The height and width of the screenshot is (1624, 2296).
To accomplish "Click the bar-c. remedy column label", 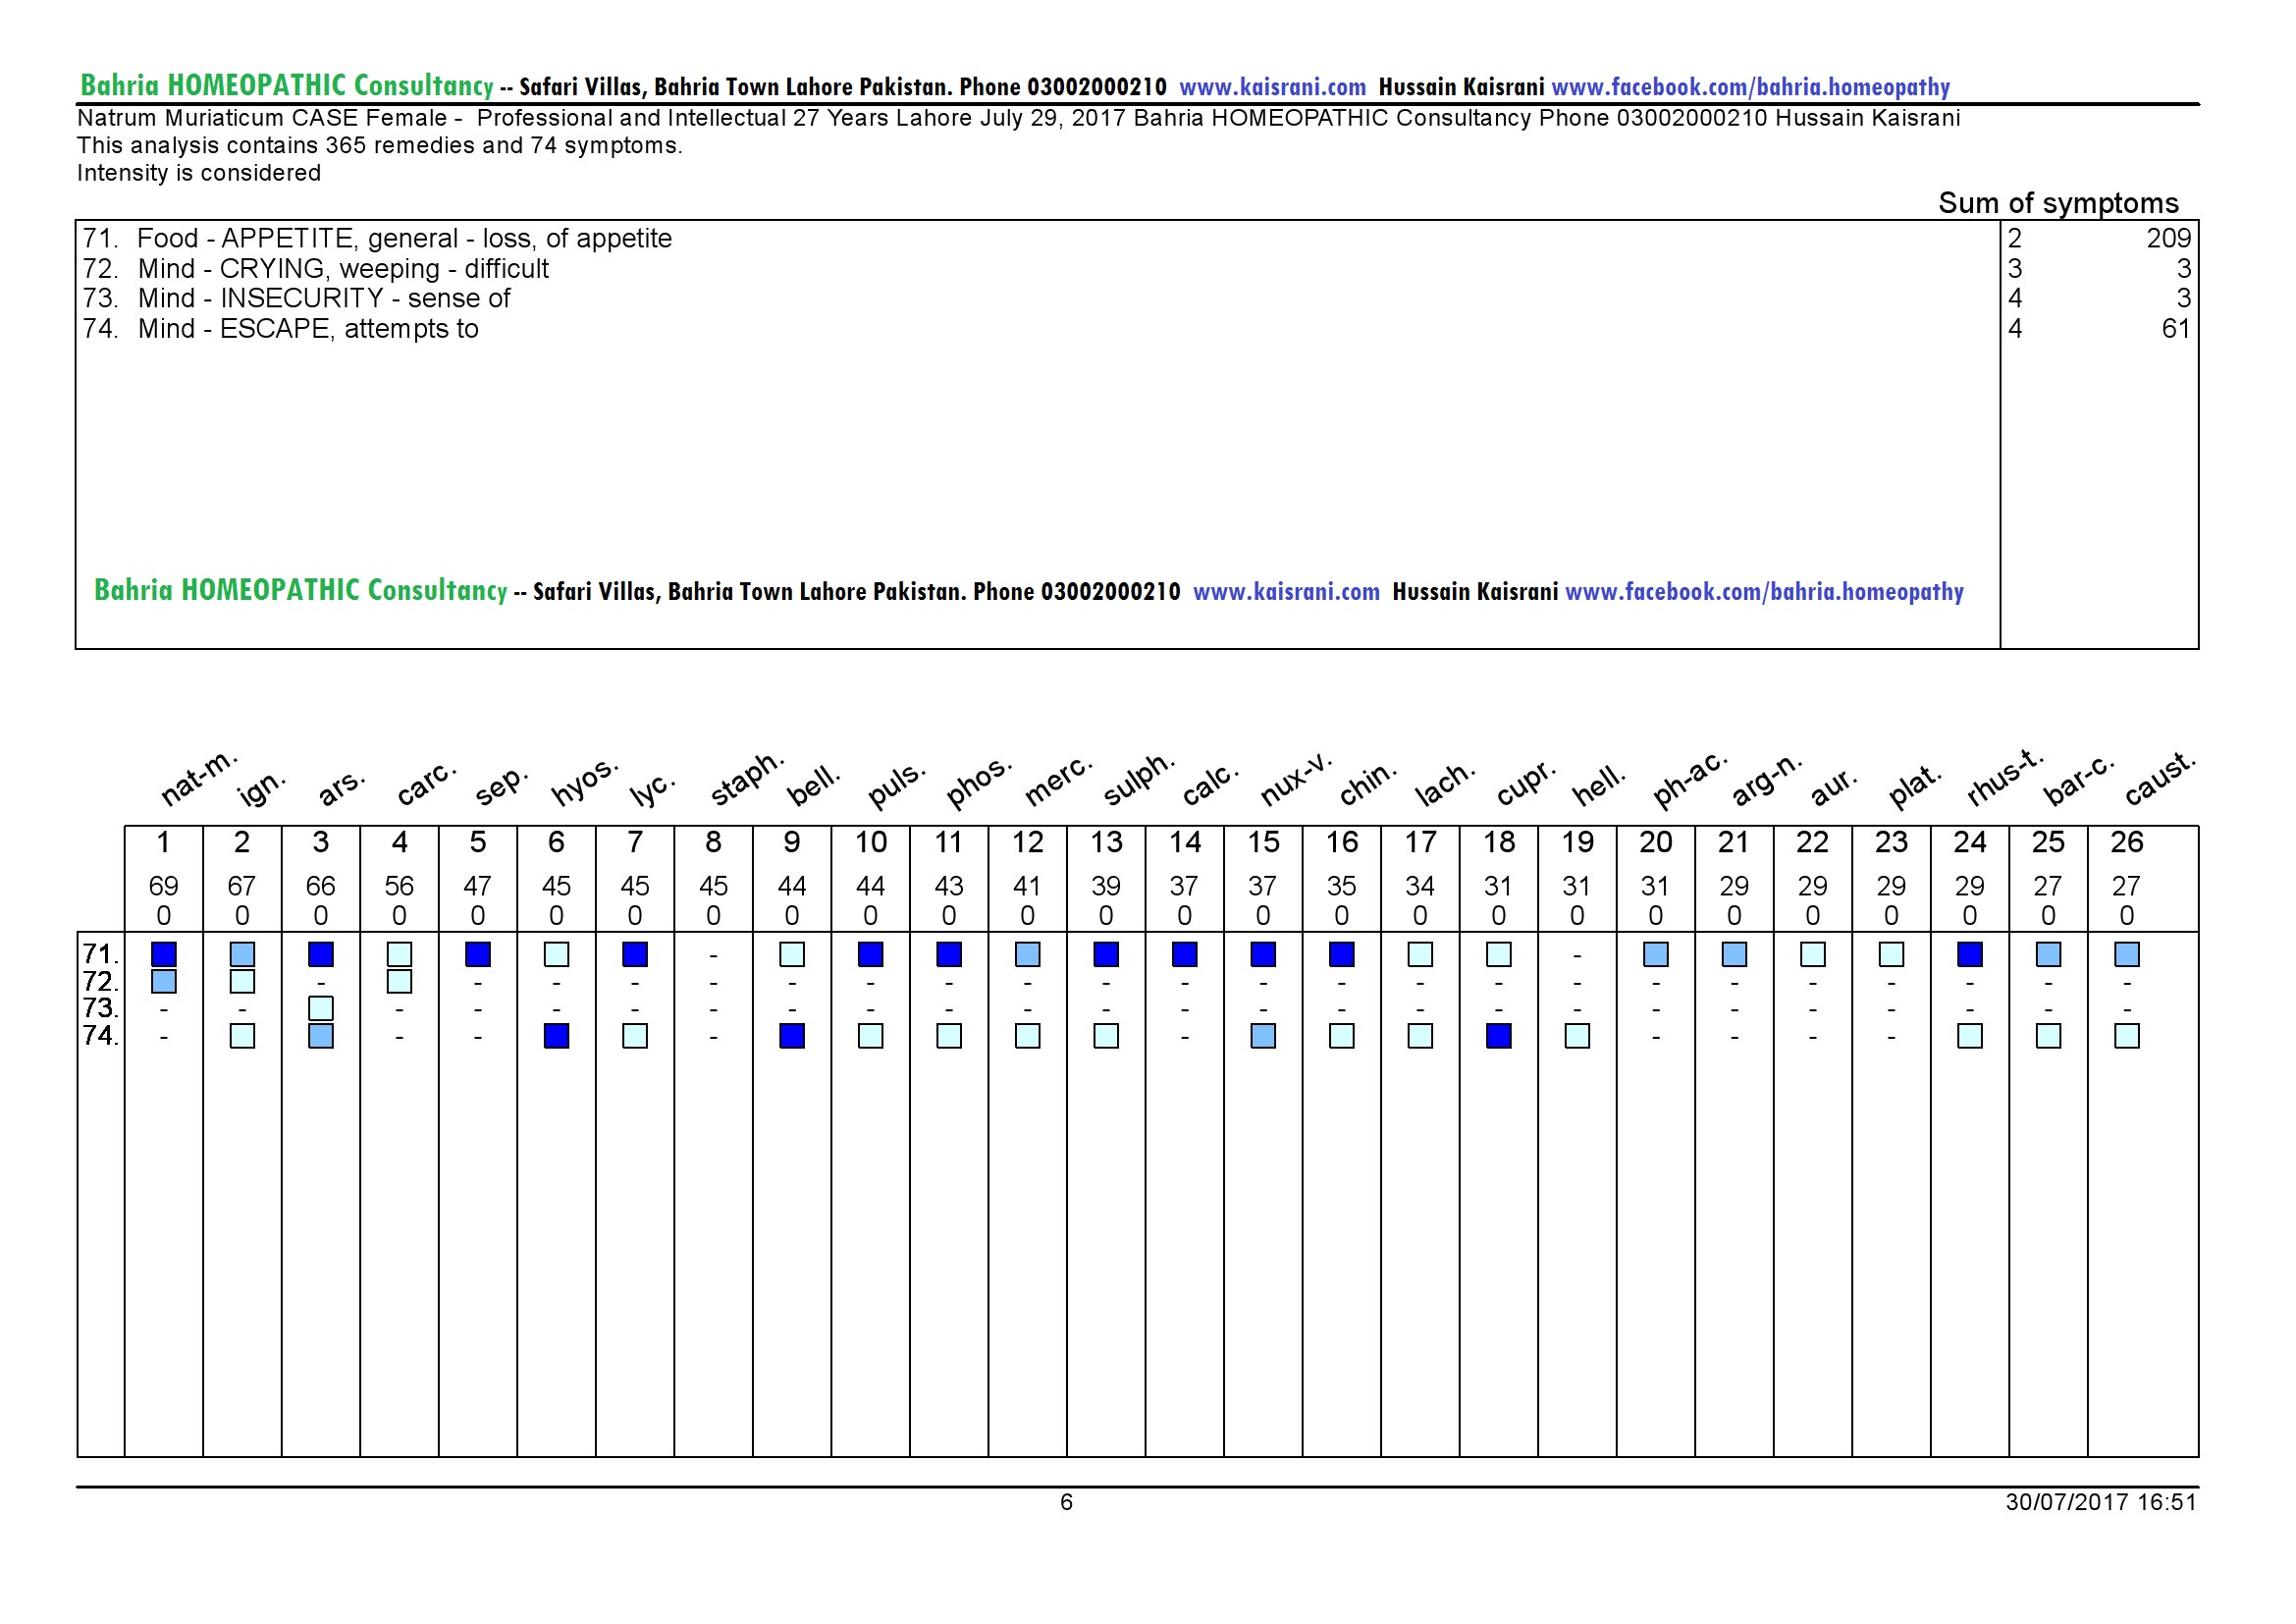I will [x=2079, y=779].
